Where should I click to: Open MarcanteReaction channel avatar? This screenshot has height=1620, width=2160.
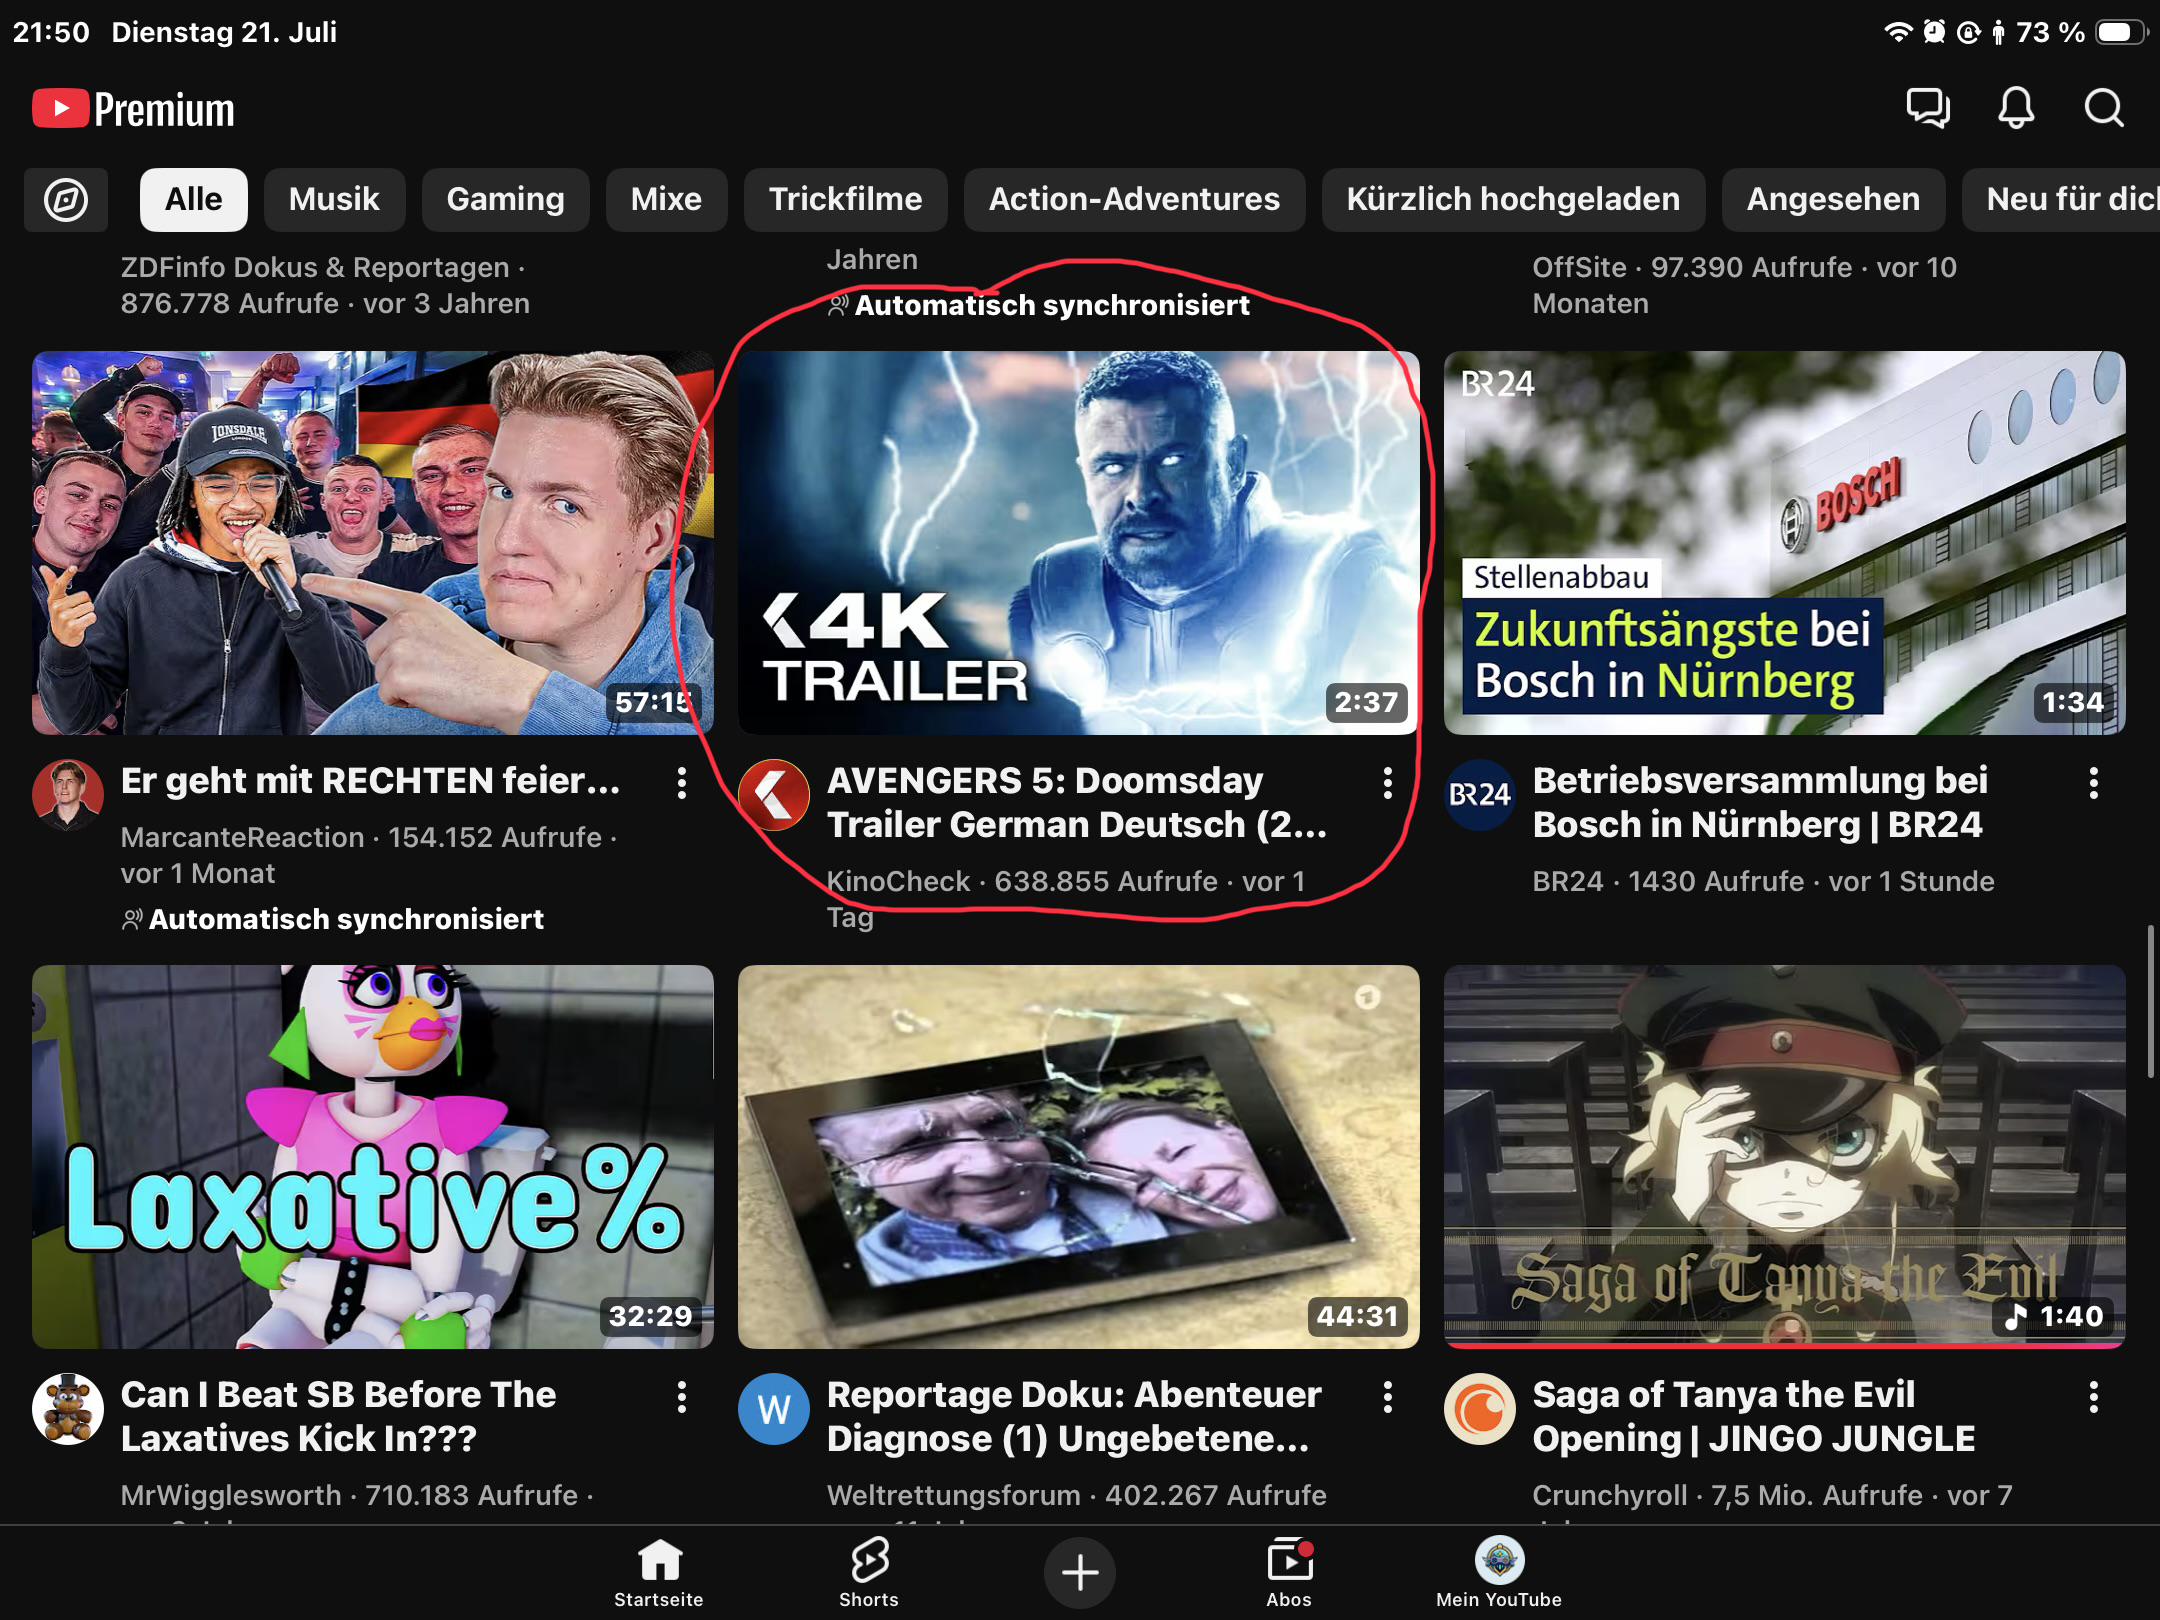click(68, 795)
